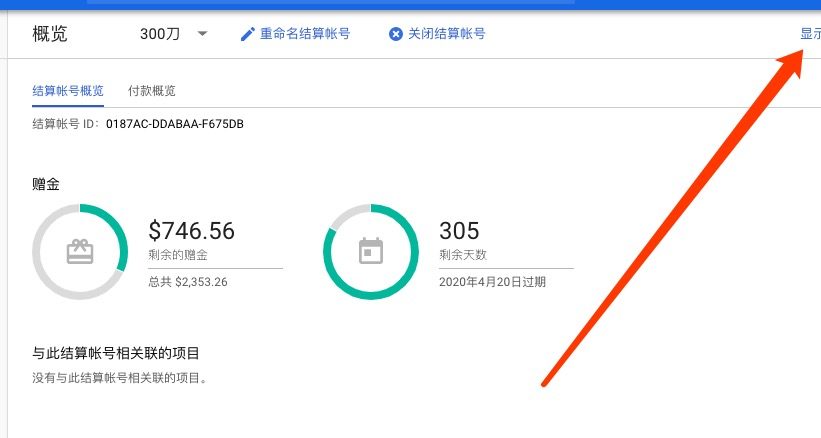Click the X icon for closing billing account
Screen dimensions: 821x438
click(x=395, y=35)
